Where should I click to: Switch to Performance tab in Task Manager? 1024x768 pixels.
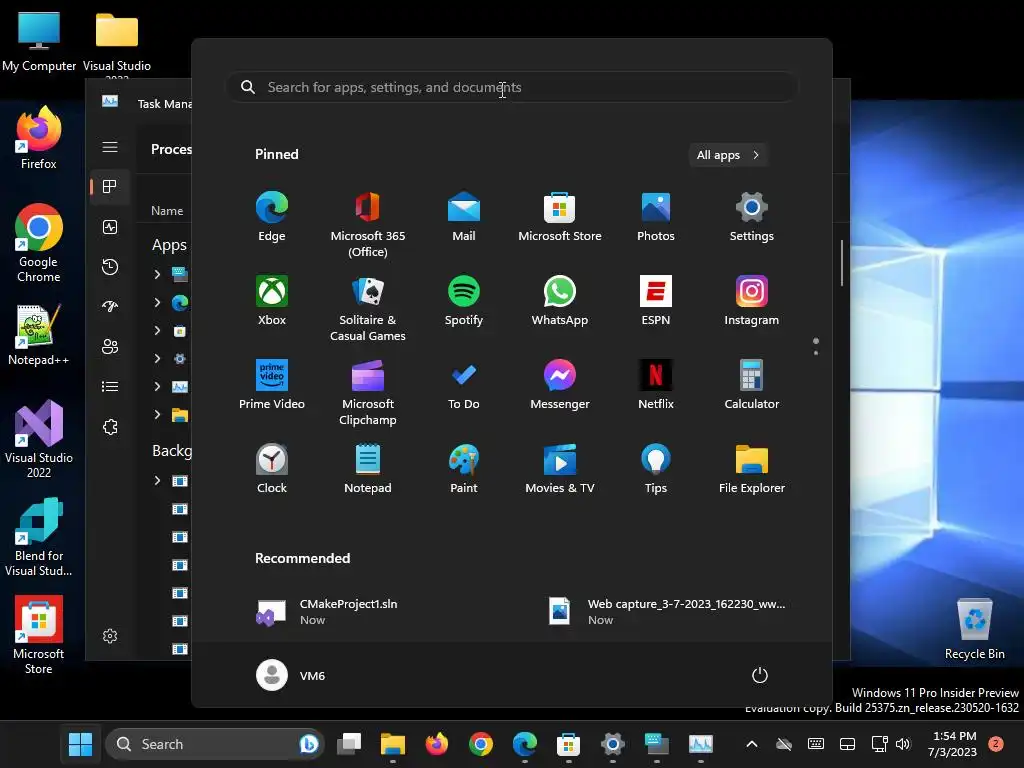[x=110, y=227]
